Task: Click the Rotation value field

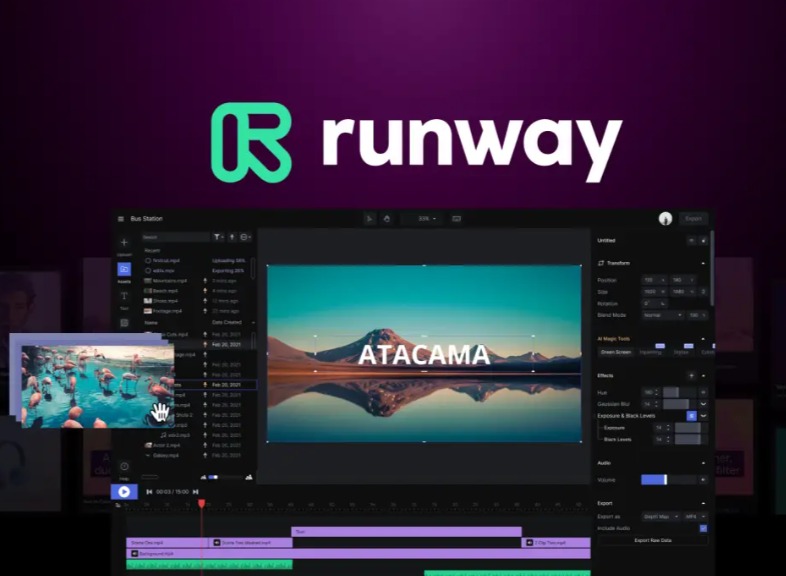Action: click(x=656, y=303)
